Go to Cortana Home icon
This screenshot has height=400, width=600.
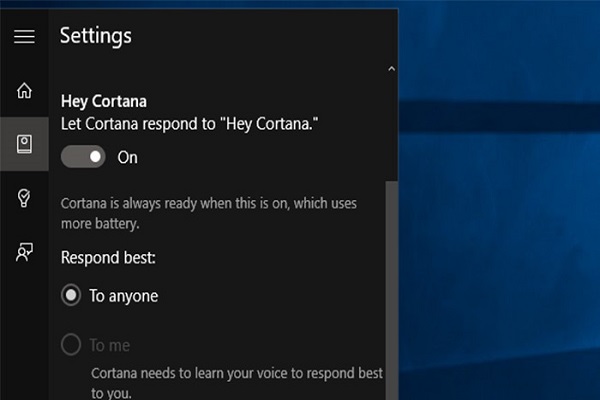[24, 91]
